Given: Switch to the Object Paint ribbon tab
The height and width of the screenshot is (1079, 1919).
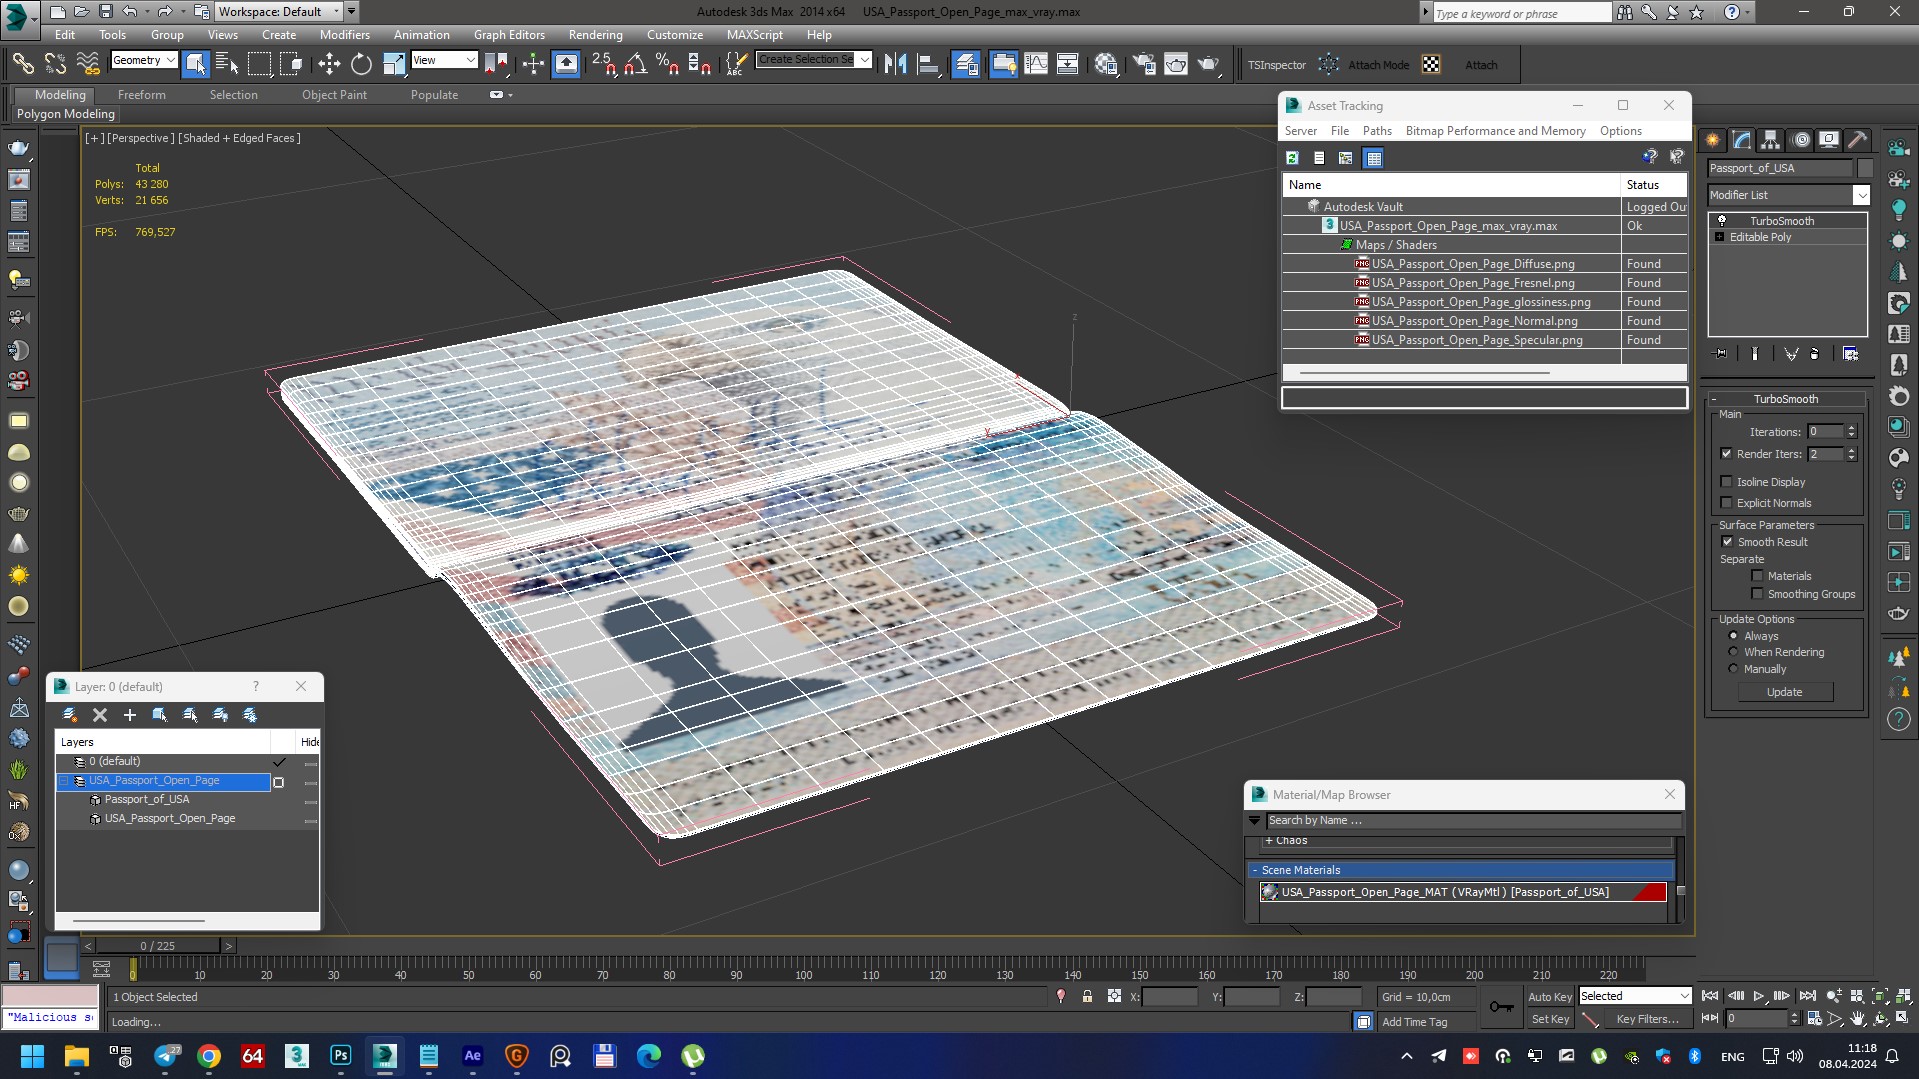Looking at the screenshot, I should 334,95.
